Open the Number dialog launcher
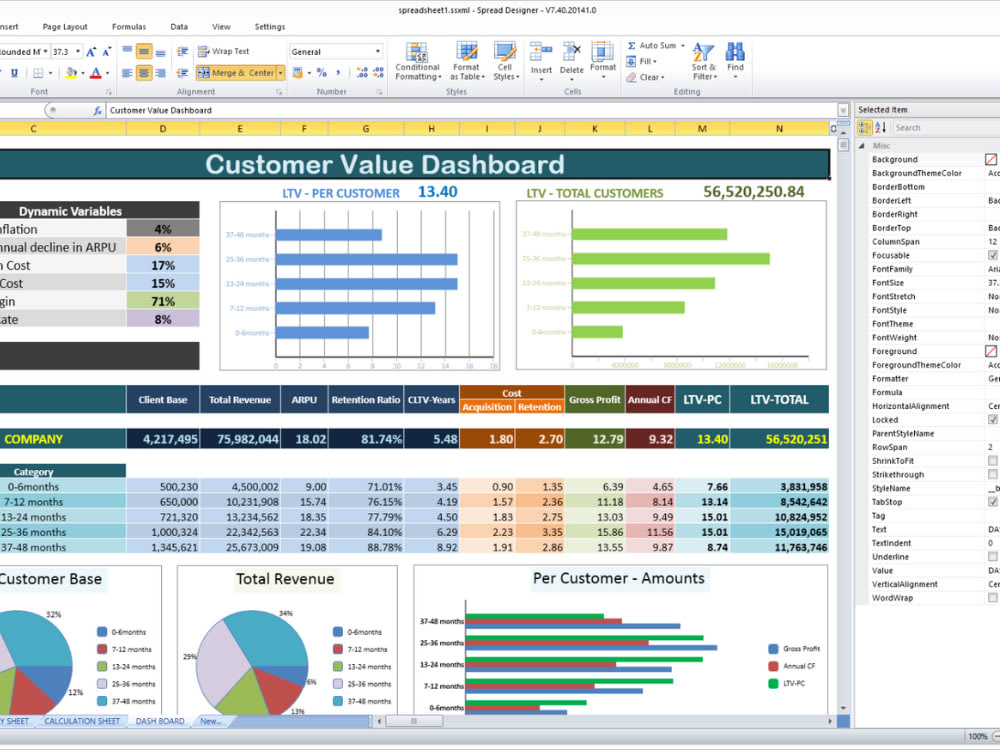Viewport: 1000px width, 750px height. coord(379,92)
